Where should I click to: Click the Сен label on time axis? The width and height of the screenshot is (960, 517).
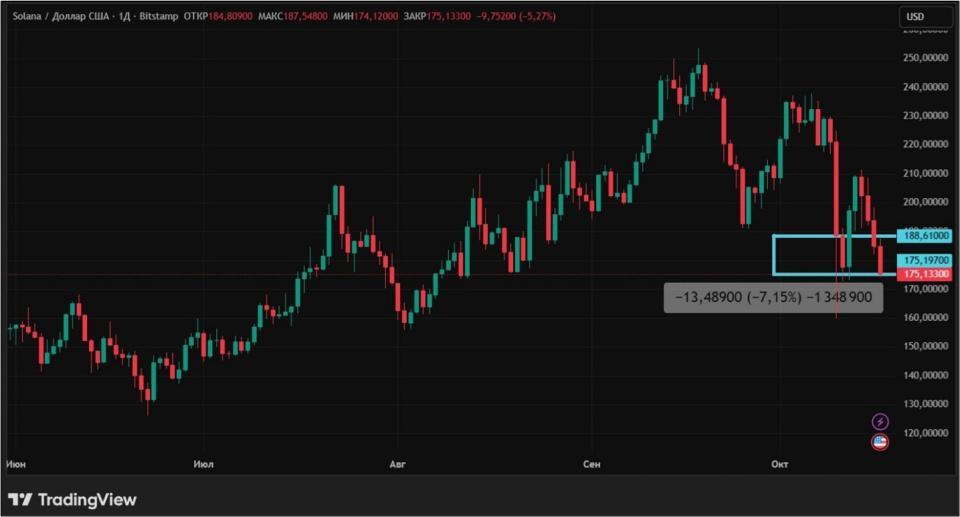click(x=592, y=465)
